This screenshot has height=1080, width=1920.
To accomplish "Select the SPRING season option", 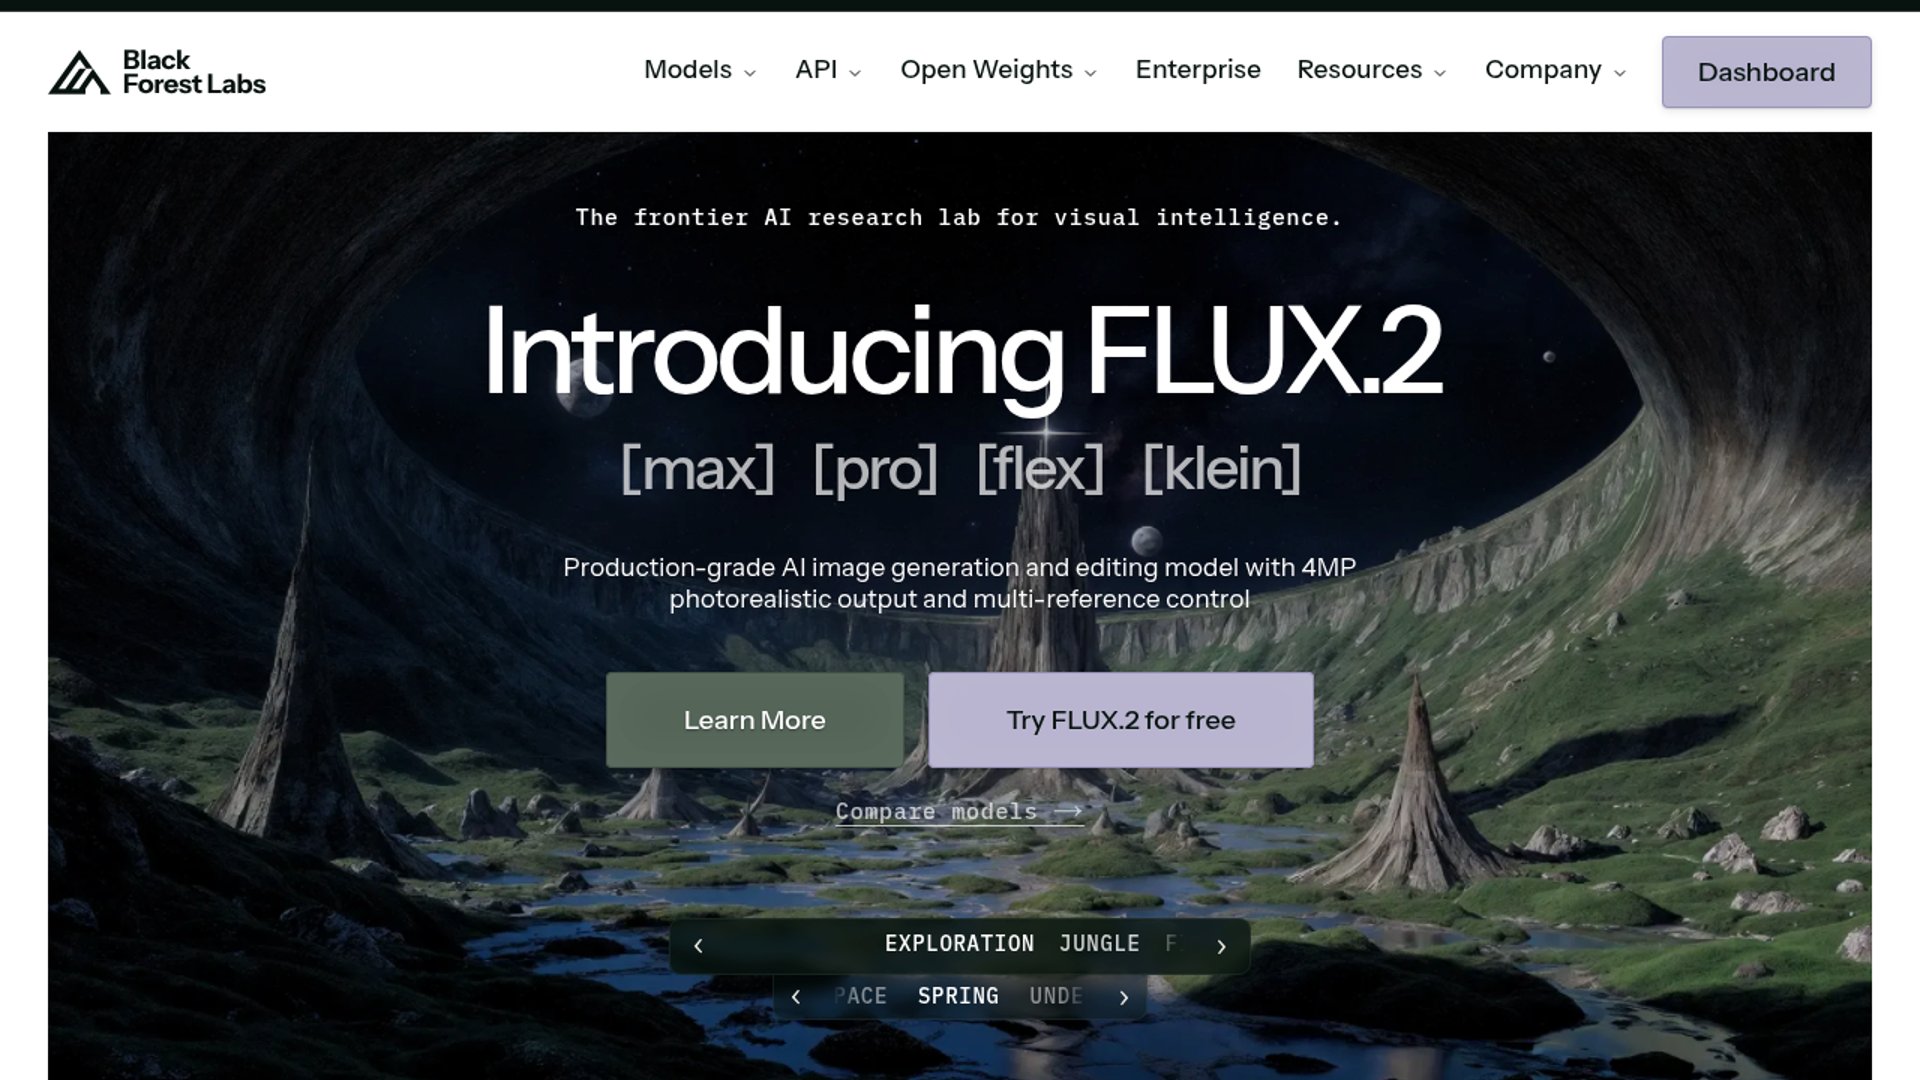I will click(x=958, y=996).
